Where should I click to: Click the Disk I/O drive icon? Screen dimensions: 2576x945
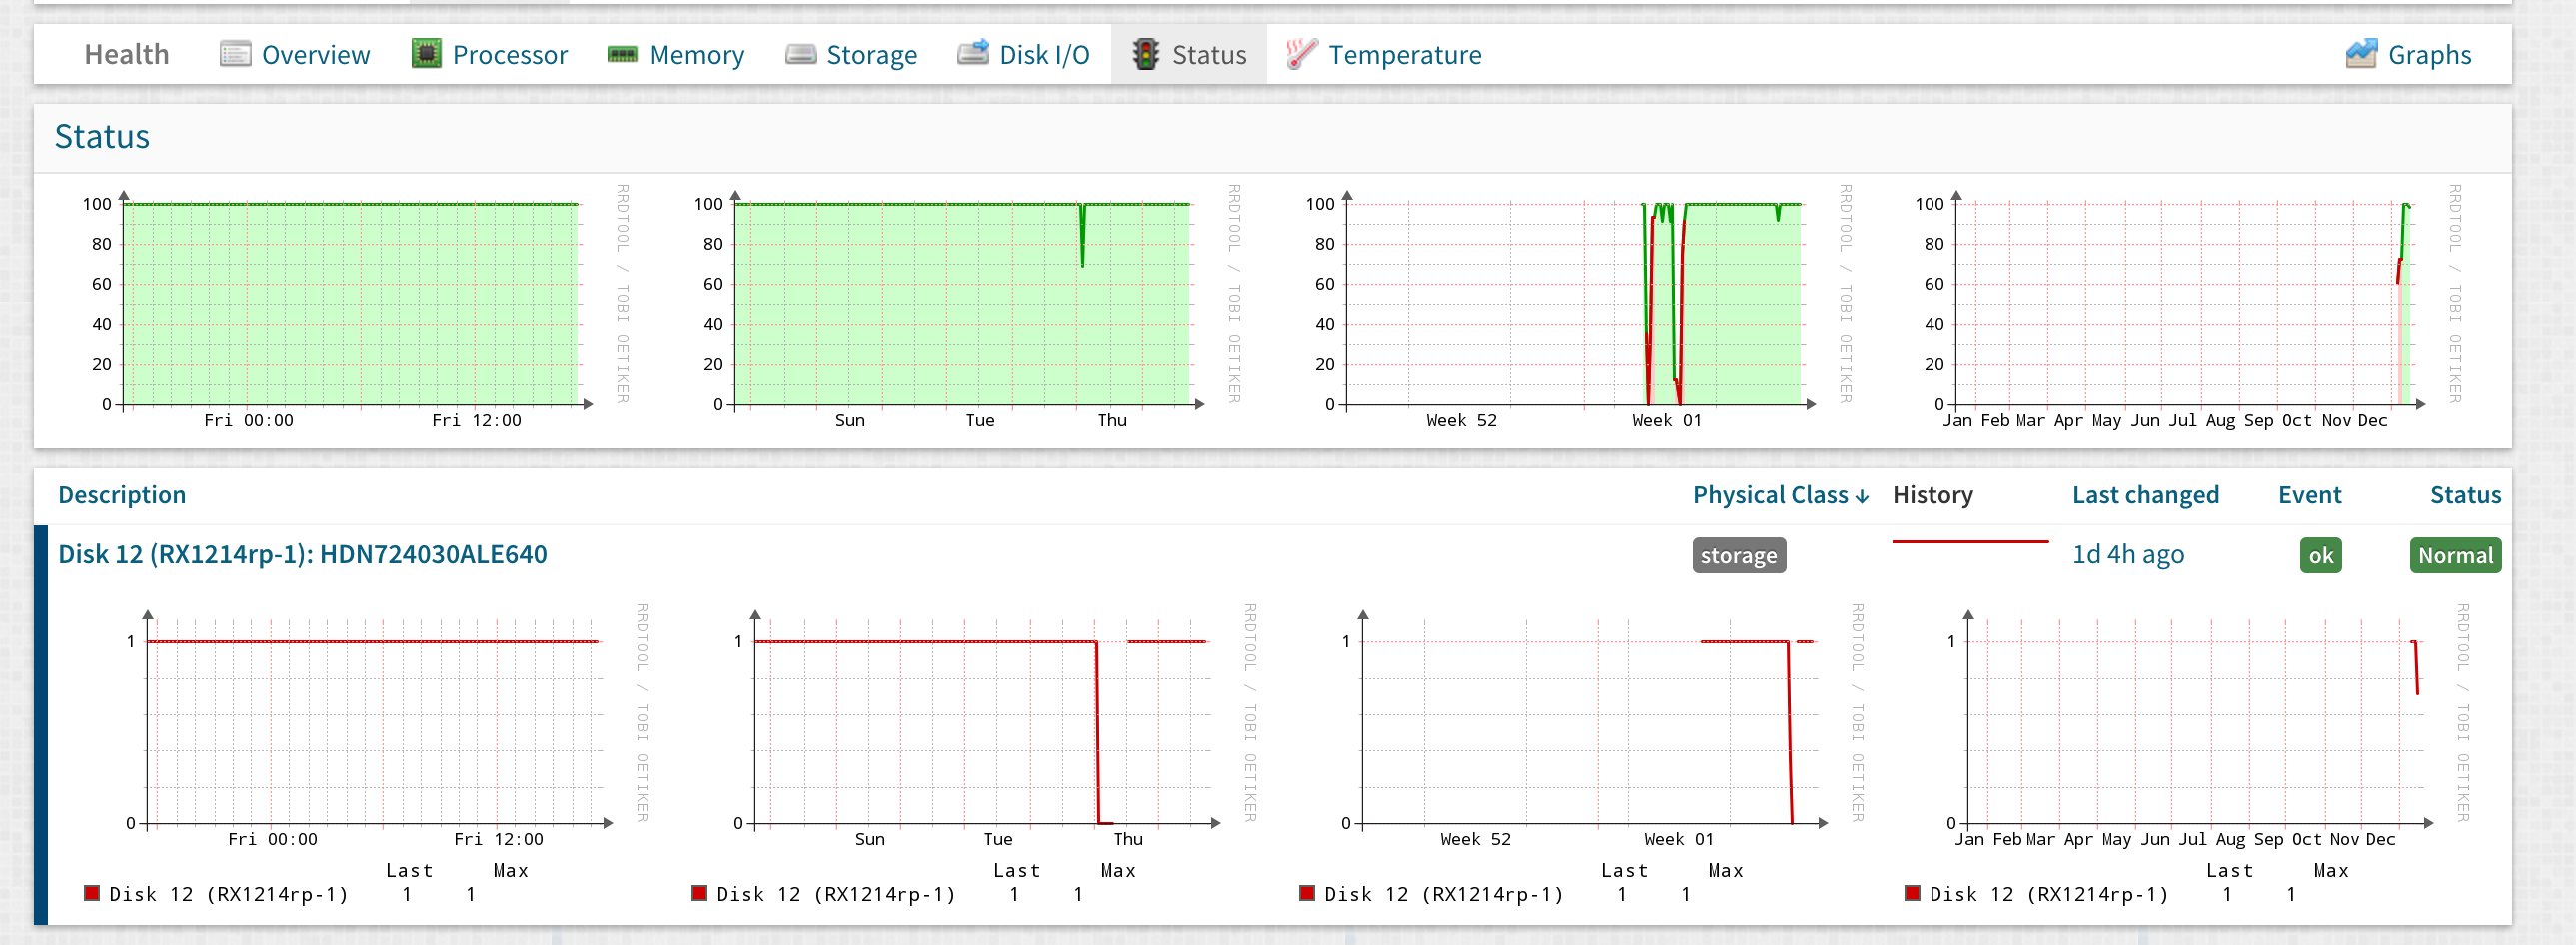(x=973, y=52)
